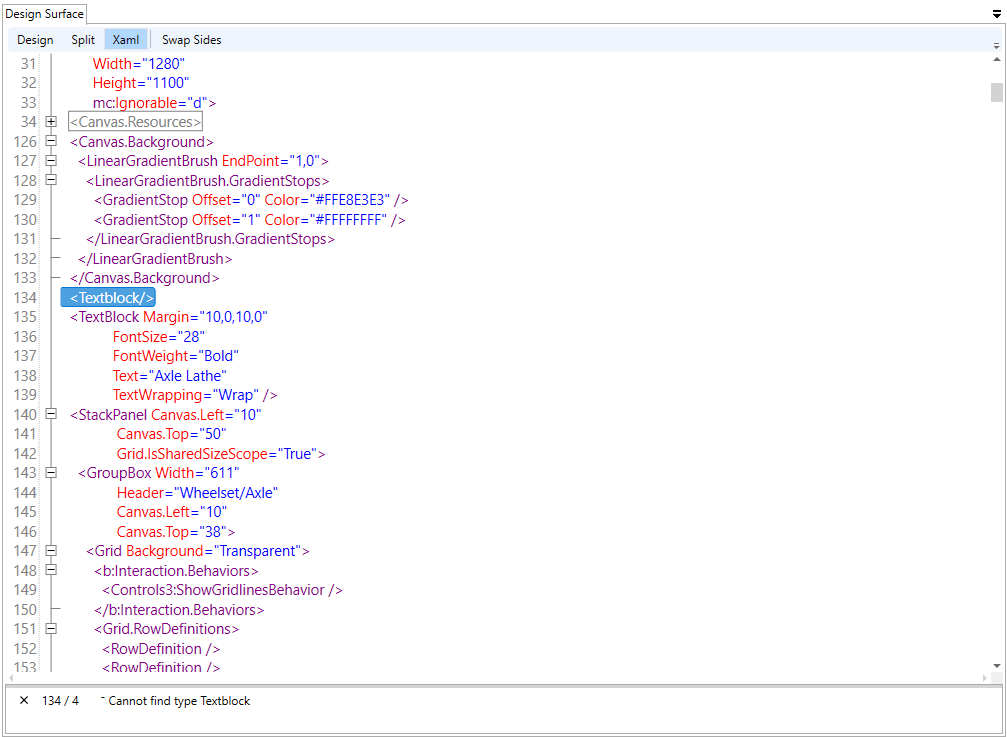Click horizontal scroll right arrow
Screen dimensions: 1007x737
pos(985,678)
